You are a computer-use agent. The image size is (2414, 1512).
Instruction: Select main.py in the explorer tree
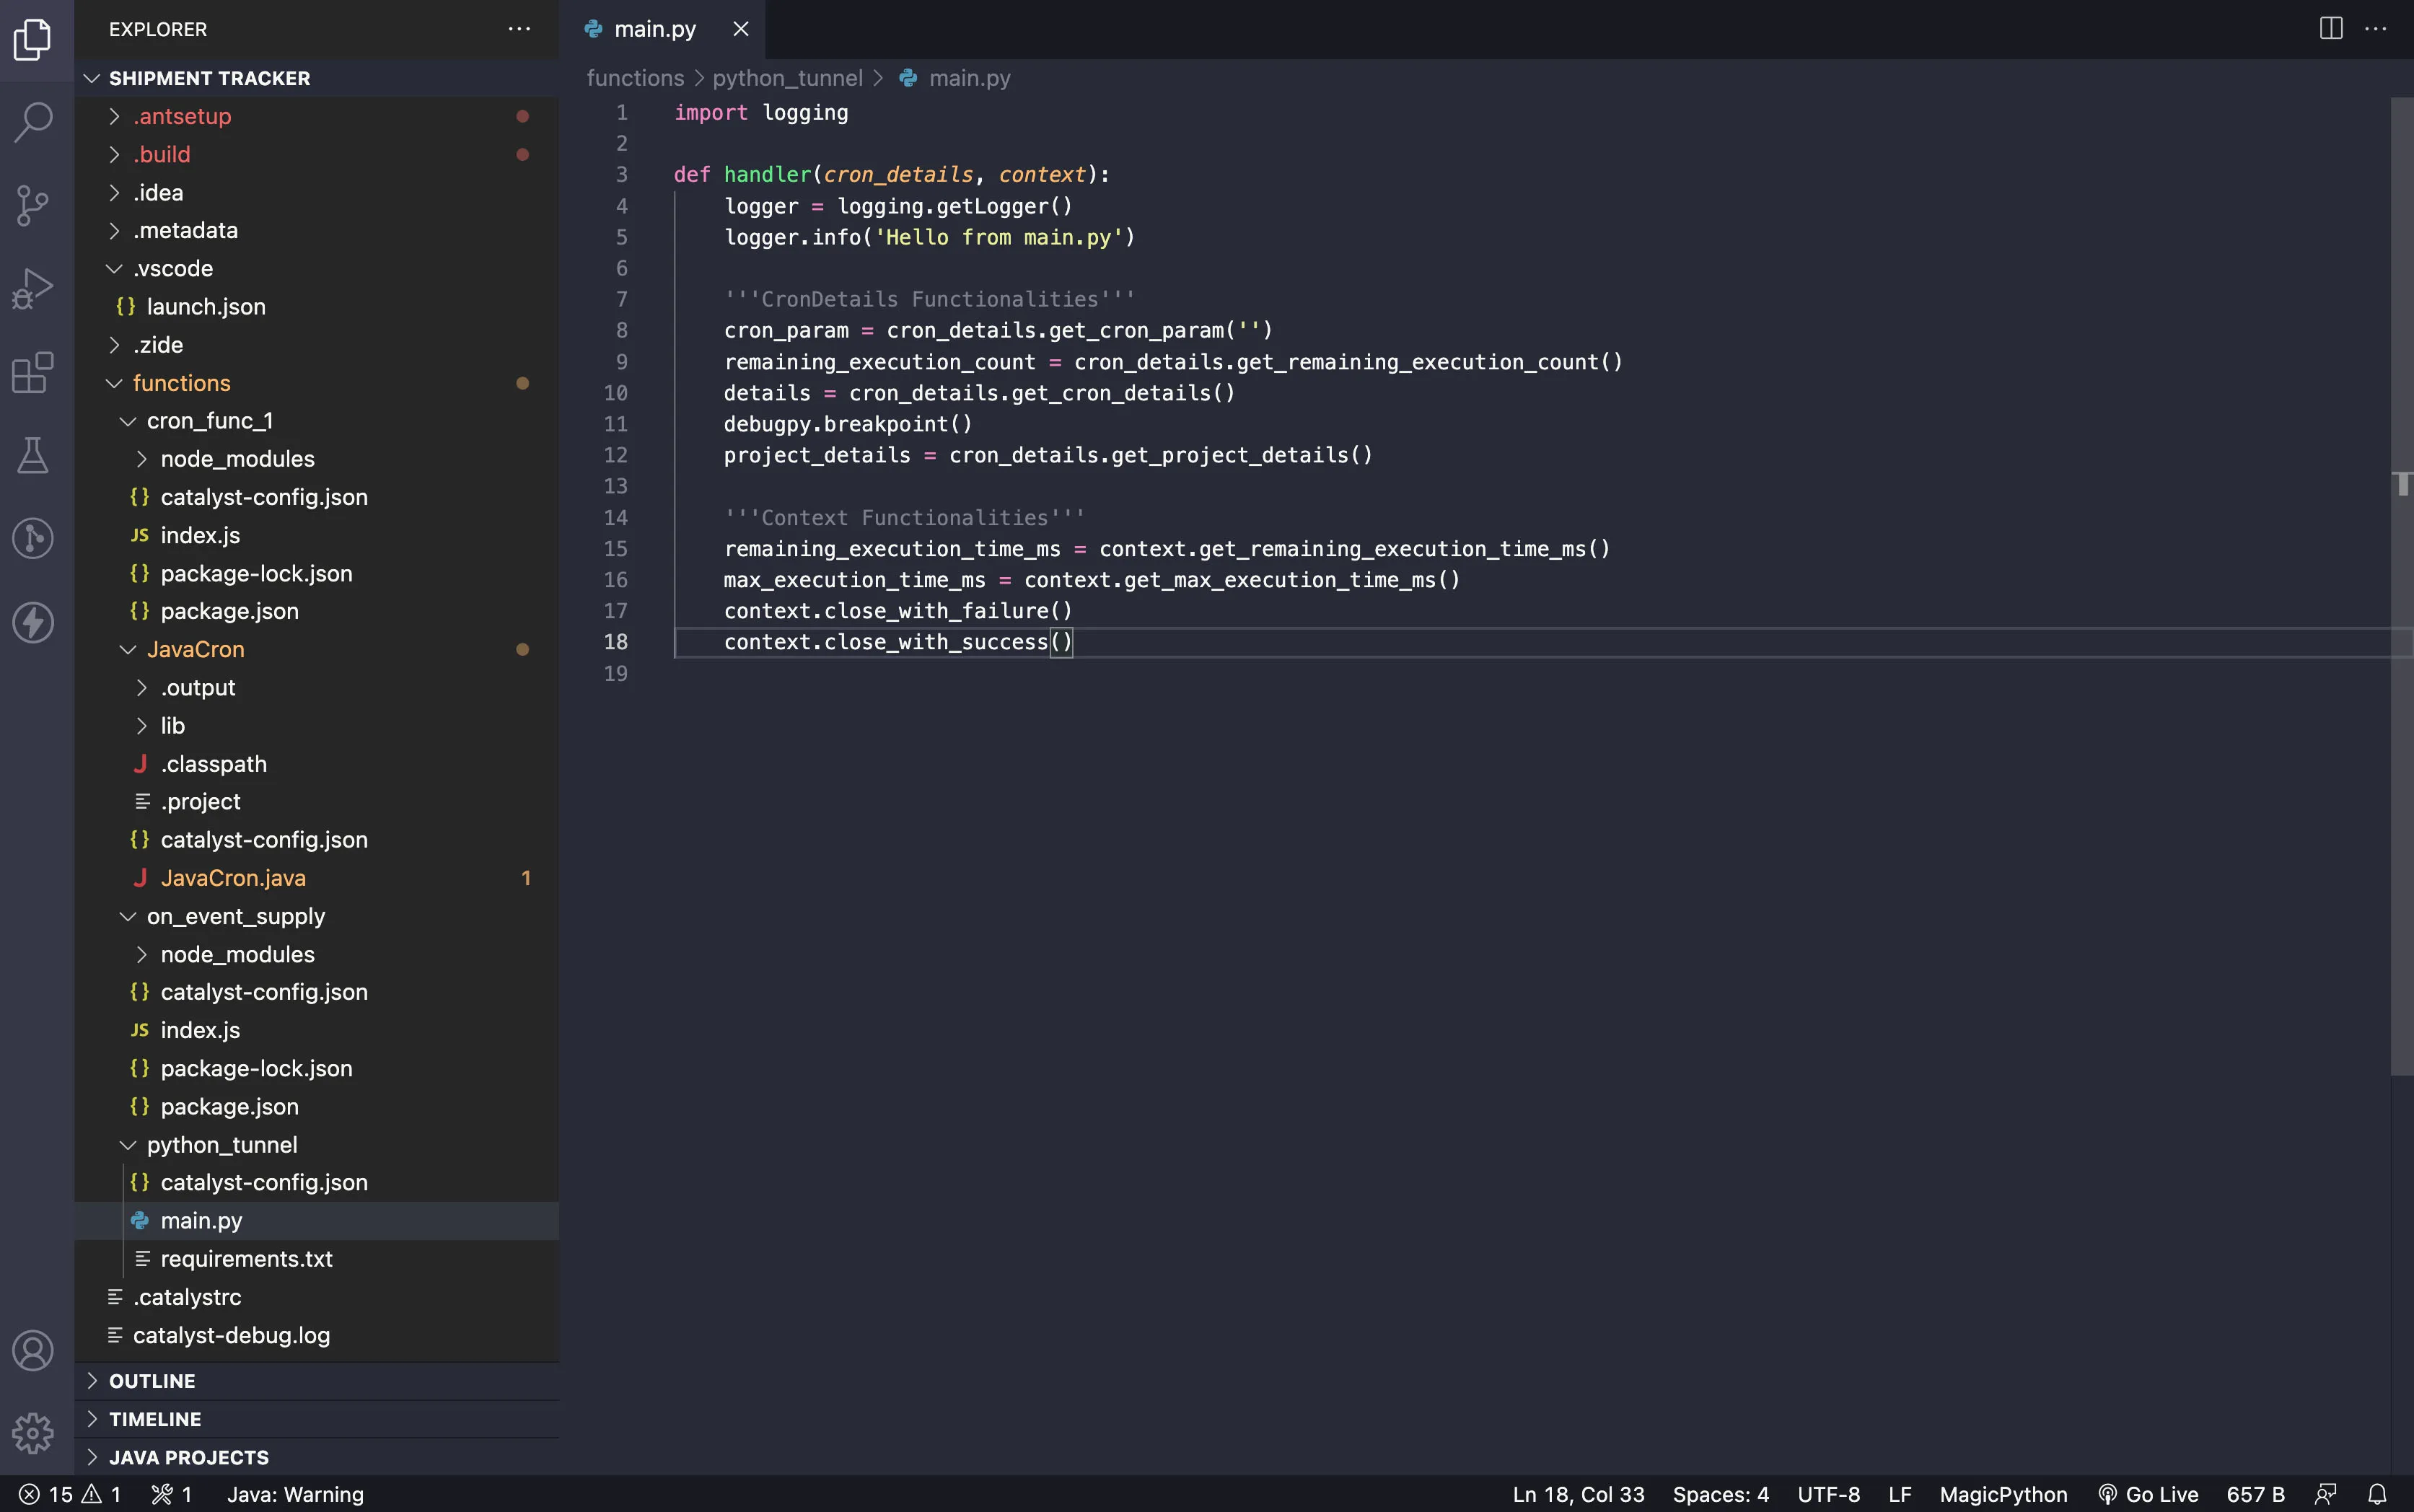[316, 1220]
